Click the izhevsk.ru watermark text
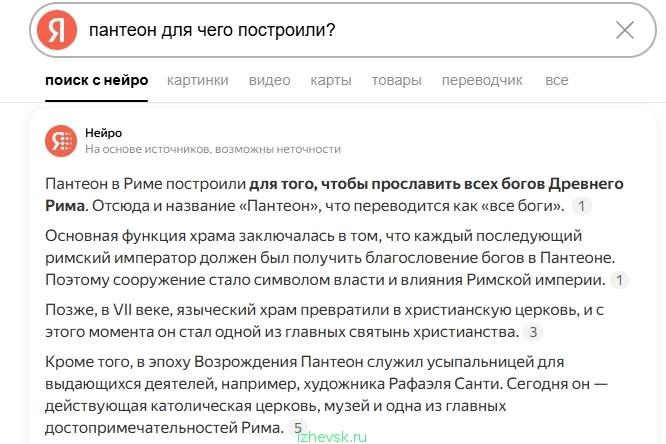666x444 pixels. [332, 437]
